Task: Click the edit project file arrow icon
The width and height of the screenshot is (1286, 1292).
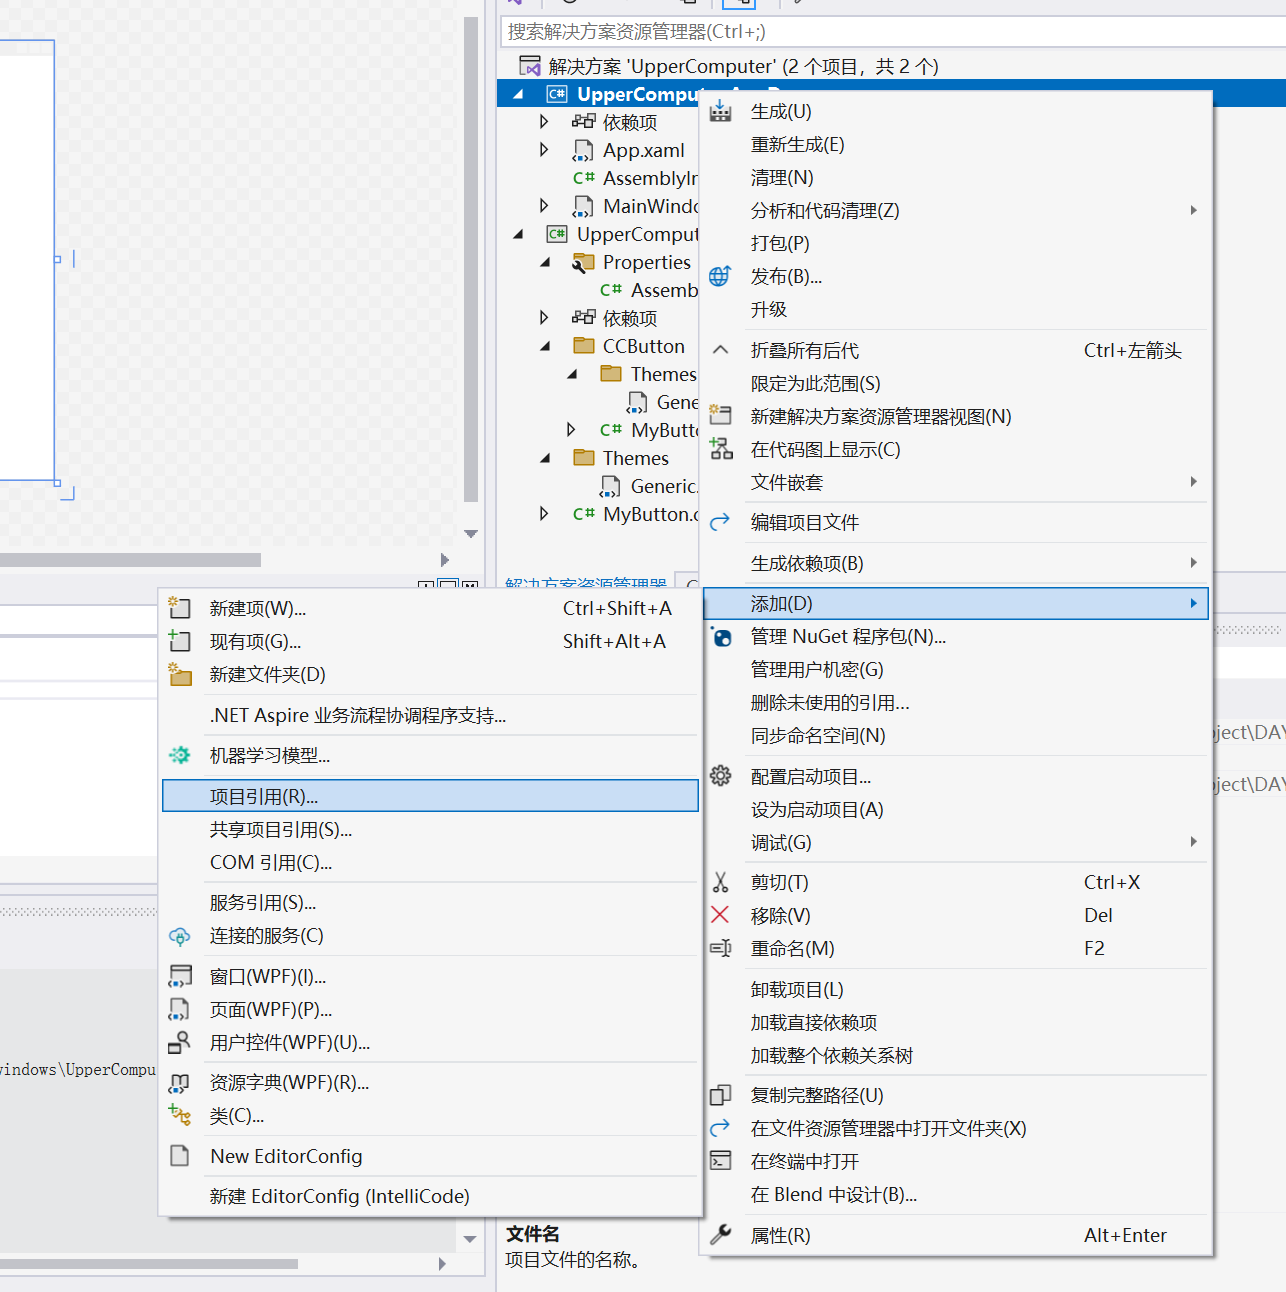Action: tap(720, 522)
